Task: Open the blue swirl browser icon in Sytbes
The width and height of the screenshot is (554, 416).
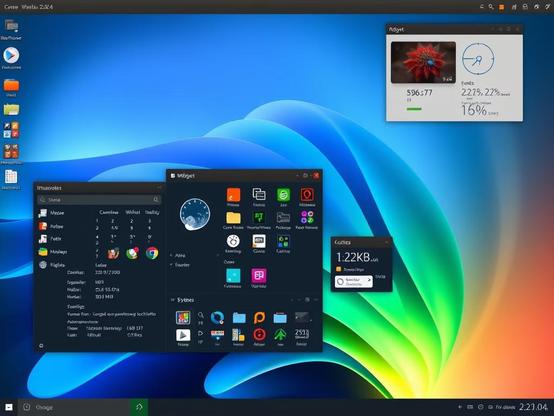Action: [x=217, y=317]
